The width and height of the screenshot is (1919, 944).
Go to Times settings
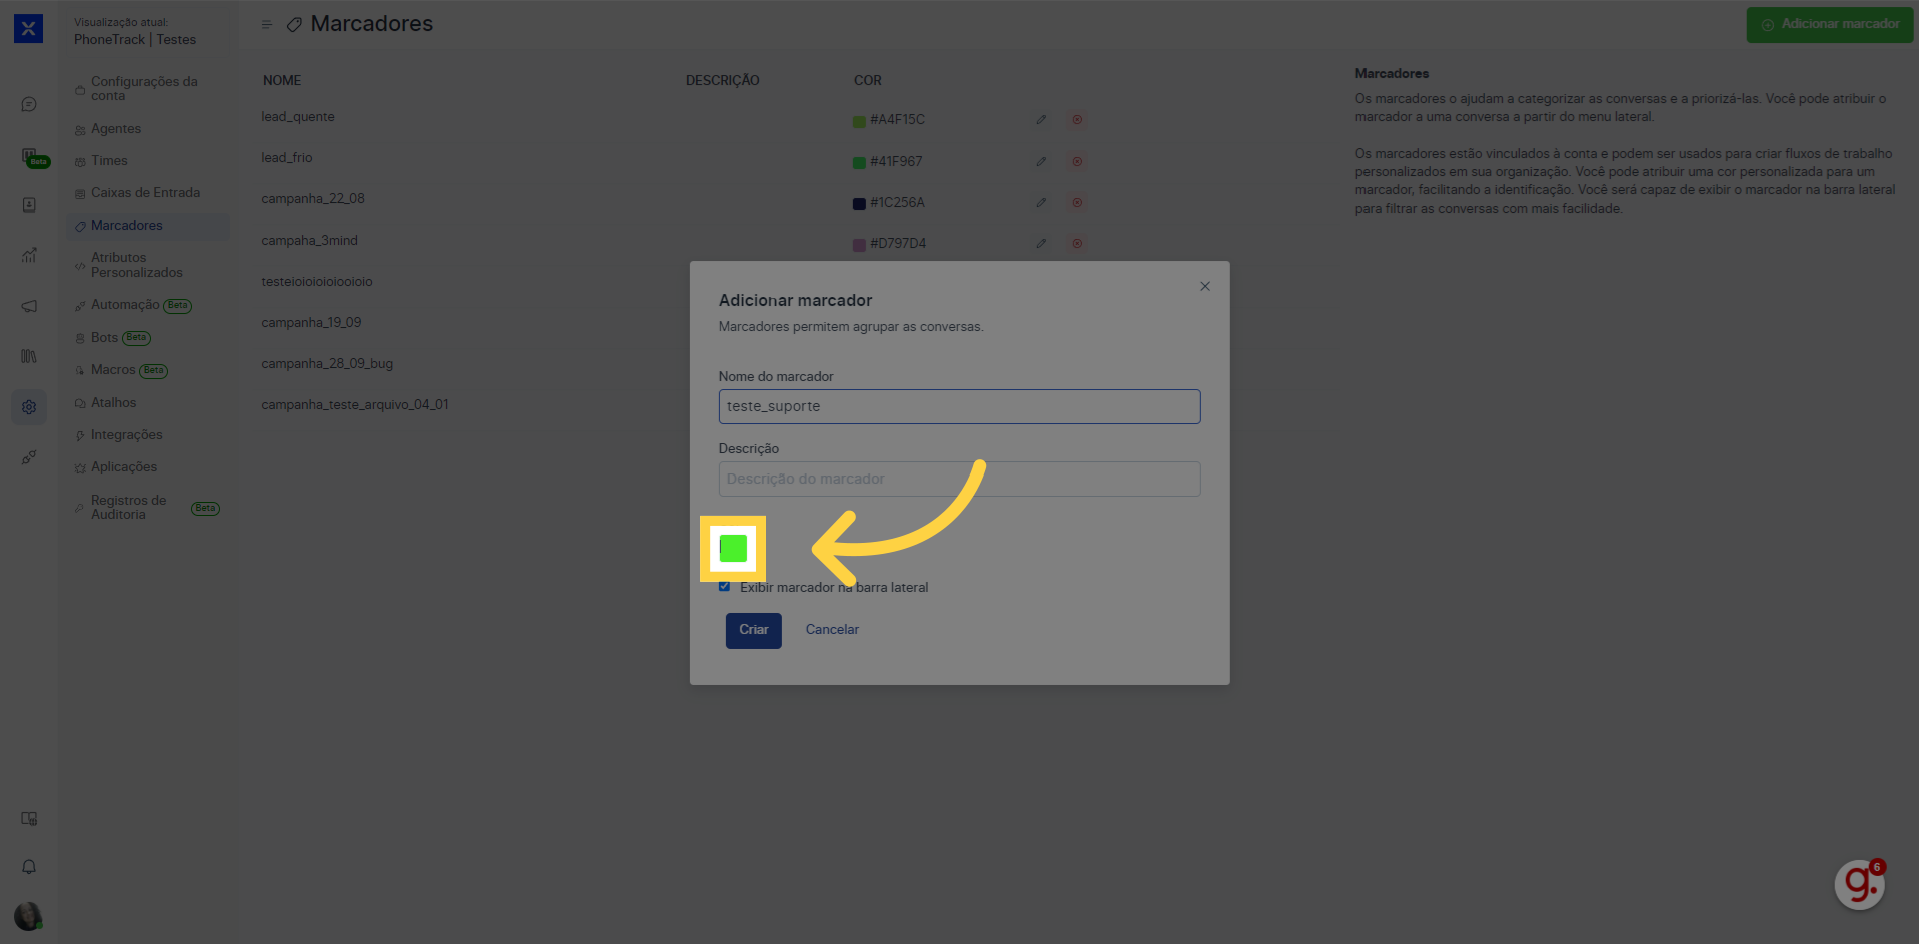point(148,161)
